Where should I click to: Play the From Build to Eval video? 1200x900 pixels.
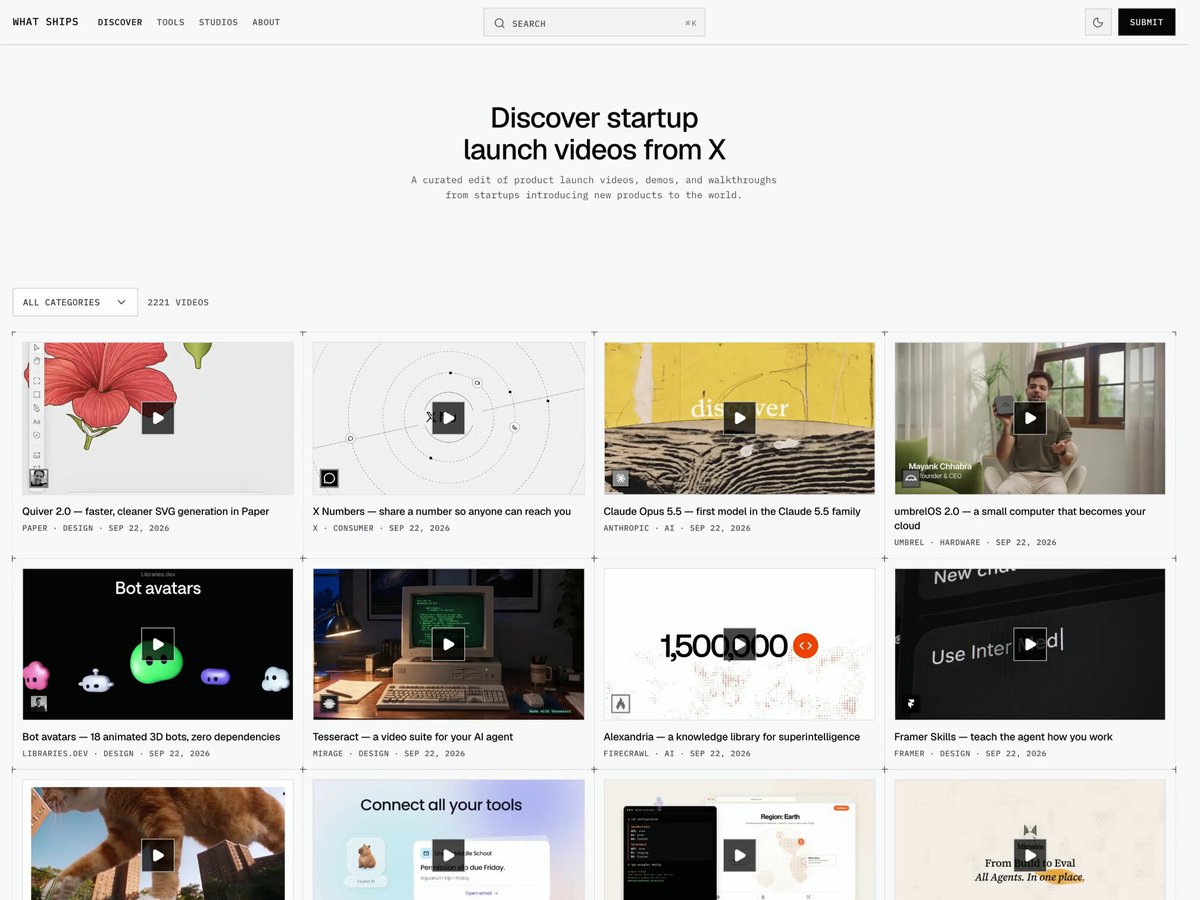[x=1030, y=855]
